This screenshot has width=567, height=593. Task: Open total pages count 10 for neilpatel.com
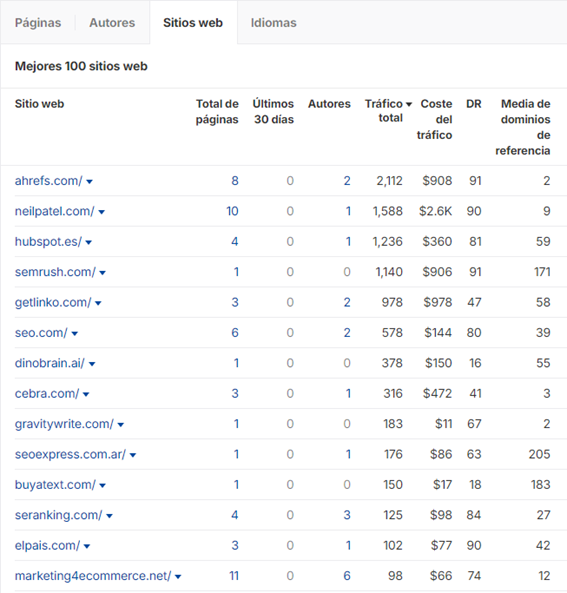232,211
